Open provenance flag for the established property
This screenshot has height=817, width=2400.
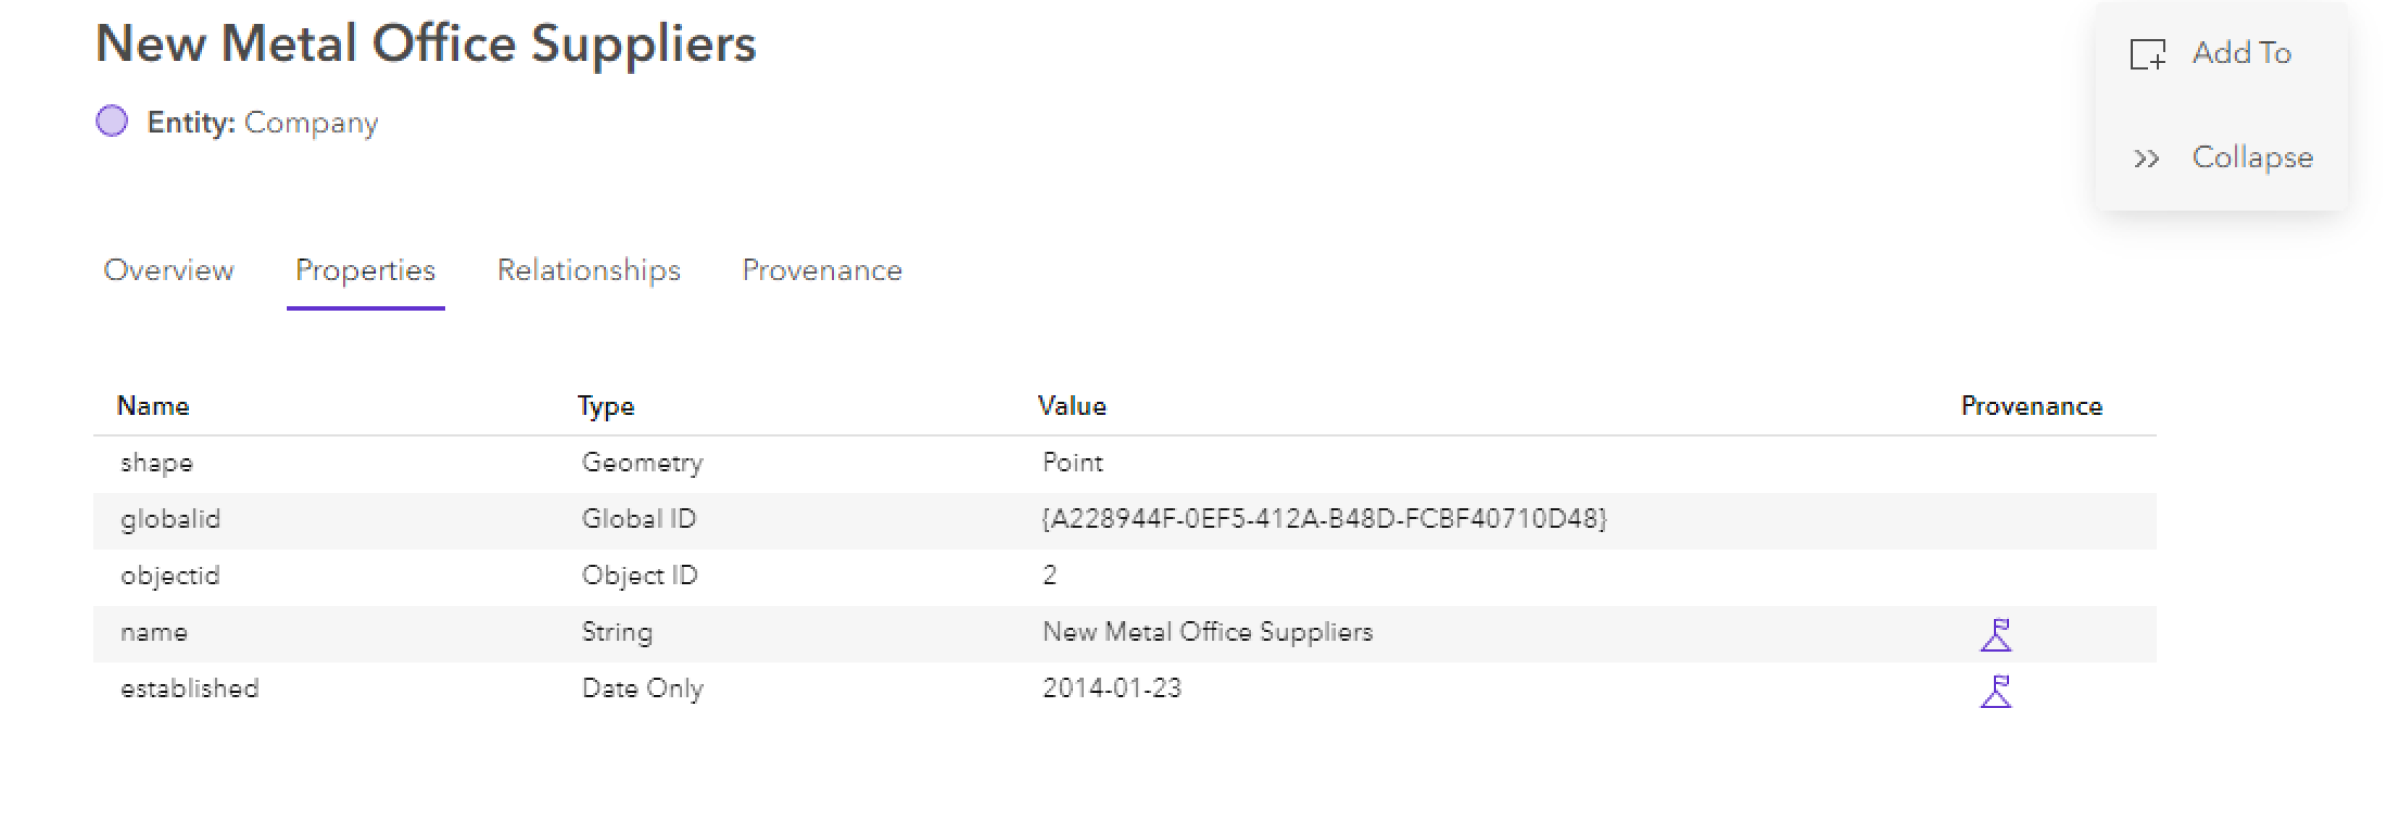(1996, 689)
